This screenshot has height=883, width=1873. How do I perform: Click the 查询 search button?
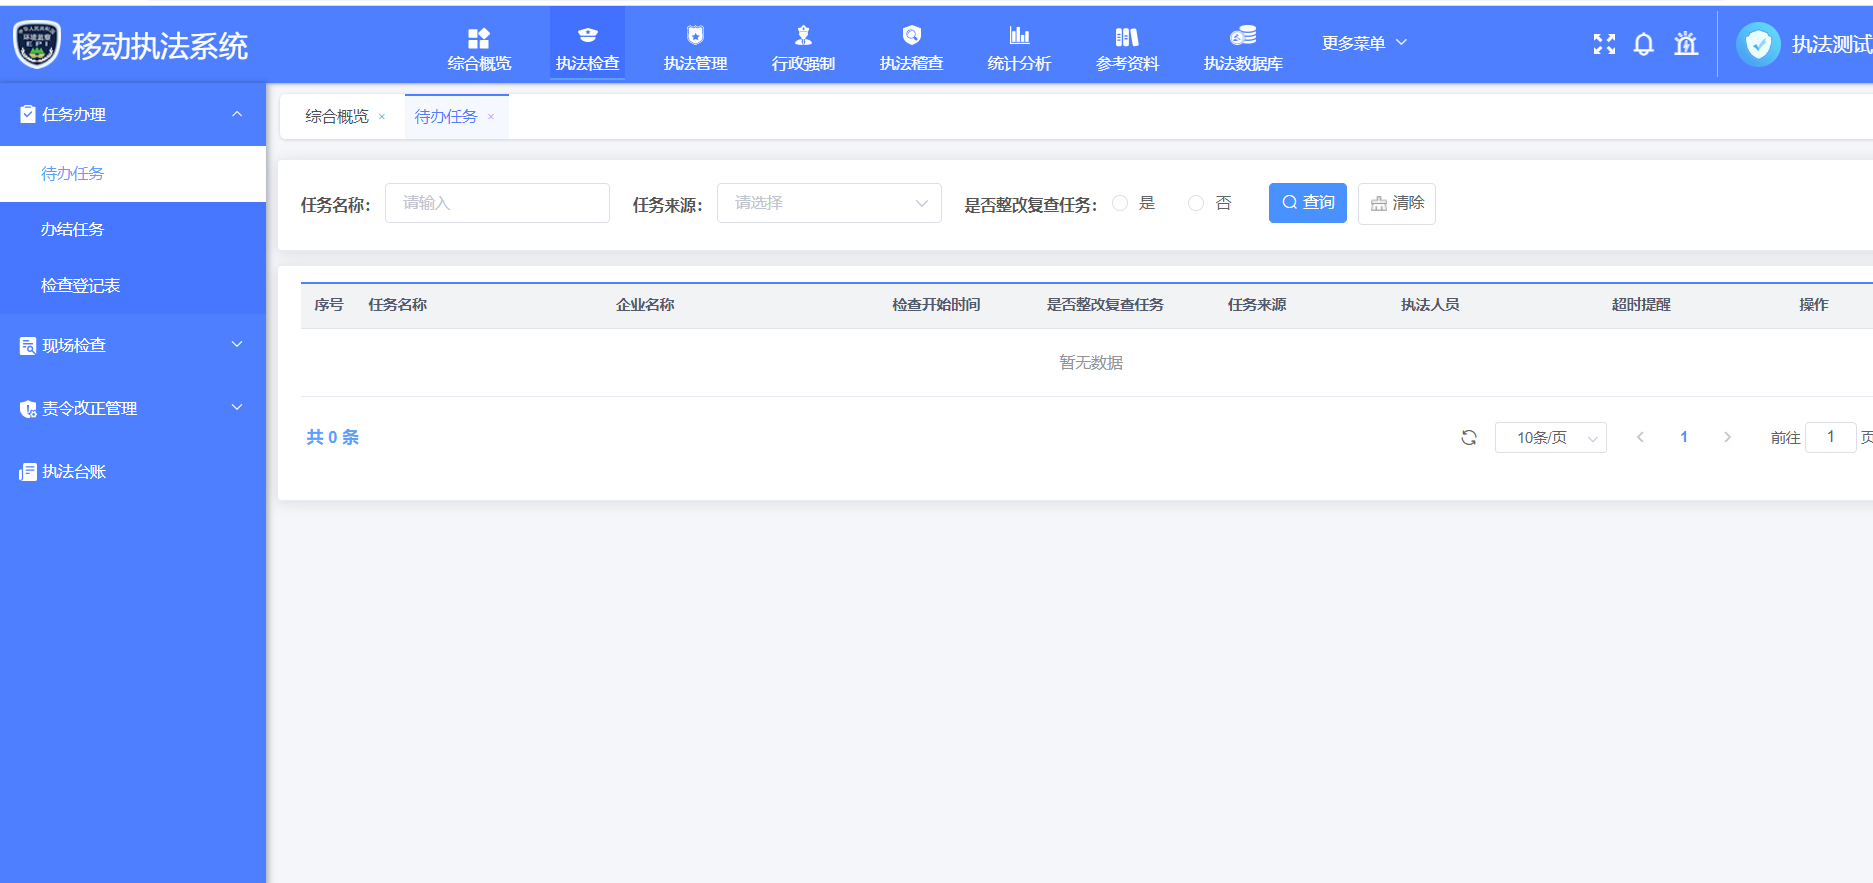point(1308,203)
